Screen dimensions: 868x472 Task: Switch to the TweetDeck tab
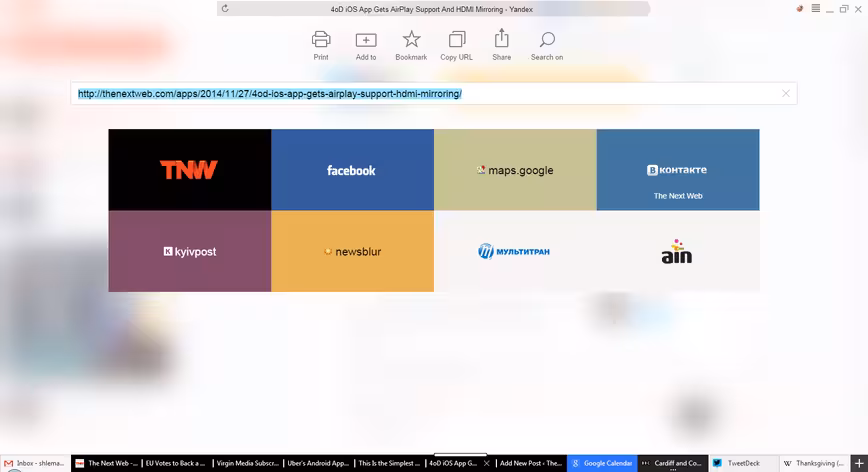[x=744, y=463]
